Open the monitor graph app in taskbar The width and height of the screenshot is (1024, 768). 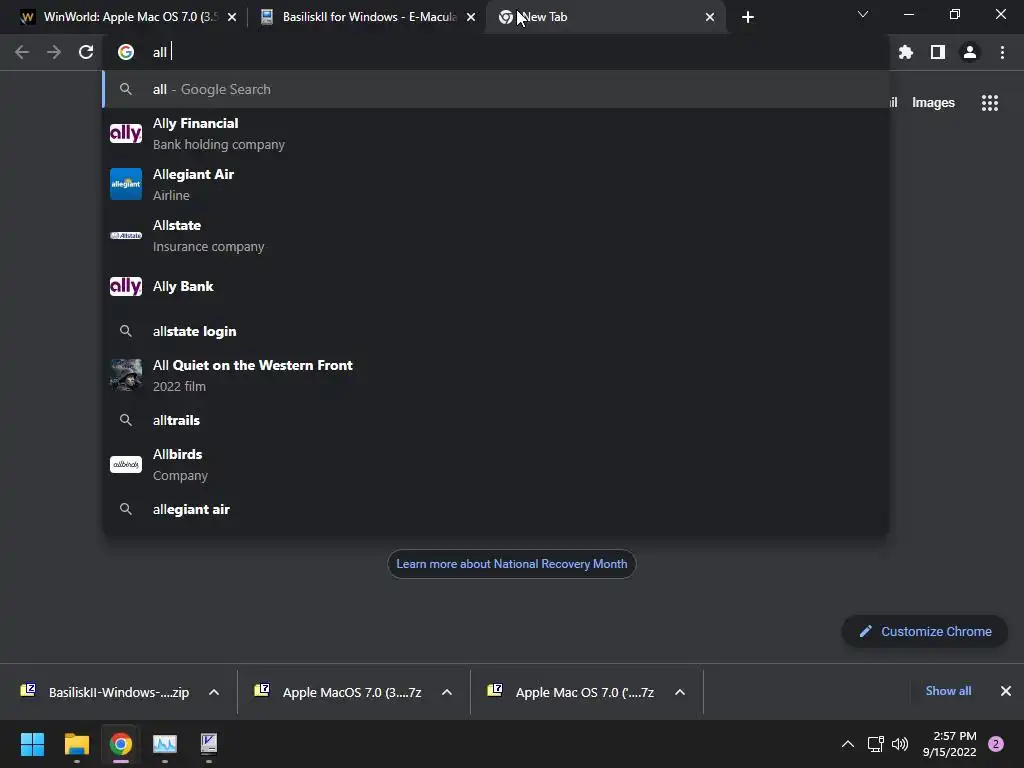165,744
